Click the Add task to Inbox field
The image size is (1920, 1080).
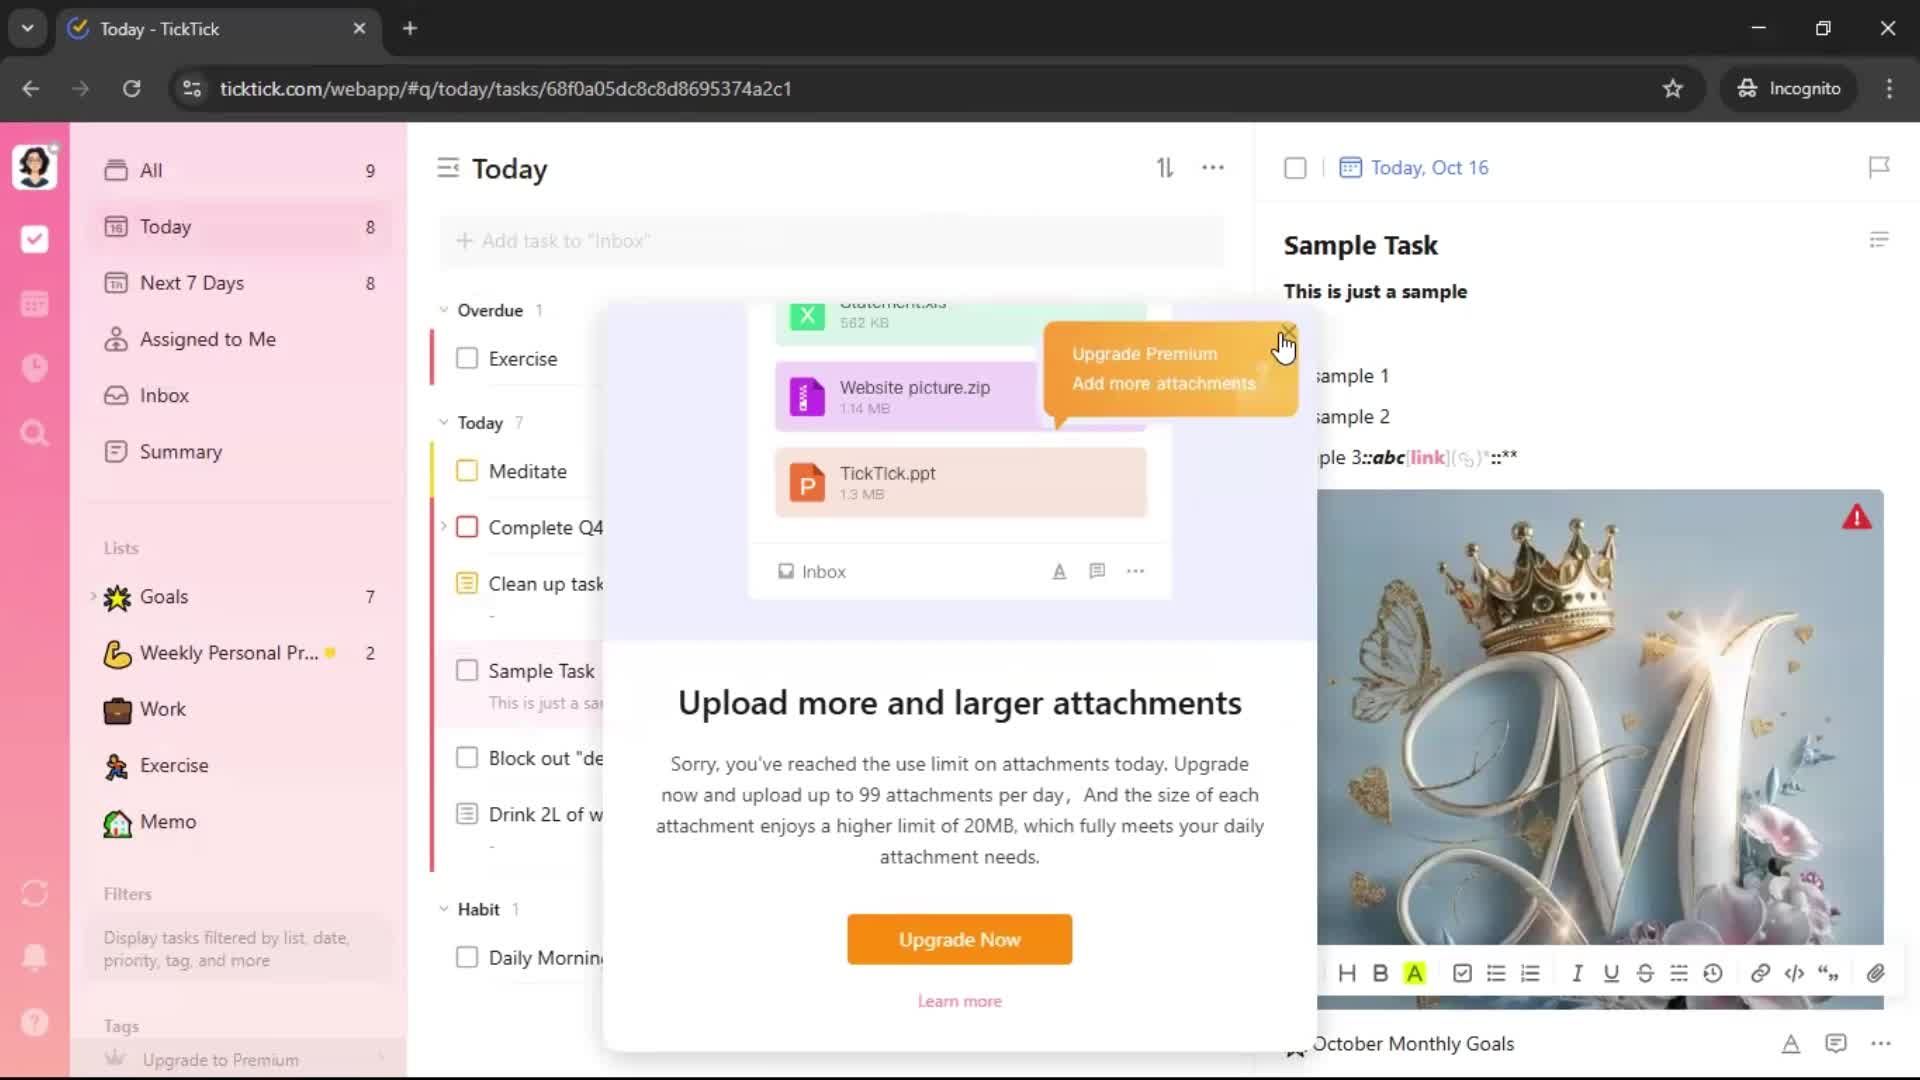pos(830,241)
